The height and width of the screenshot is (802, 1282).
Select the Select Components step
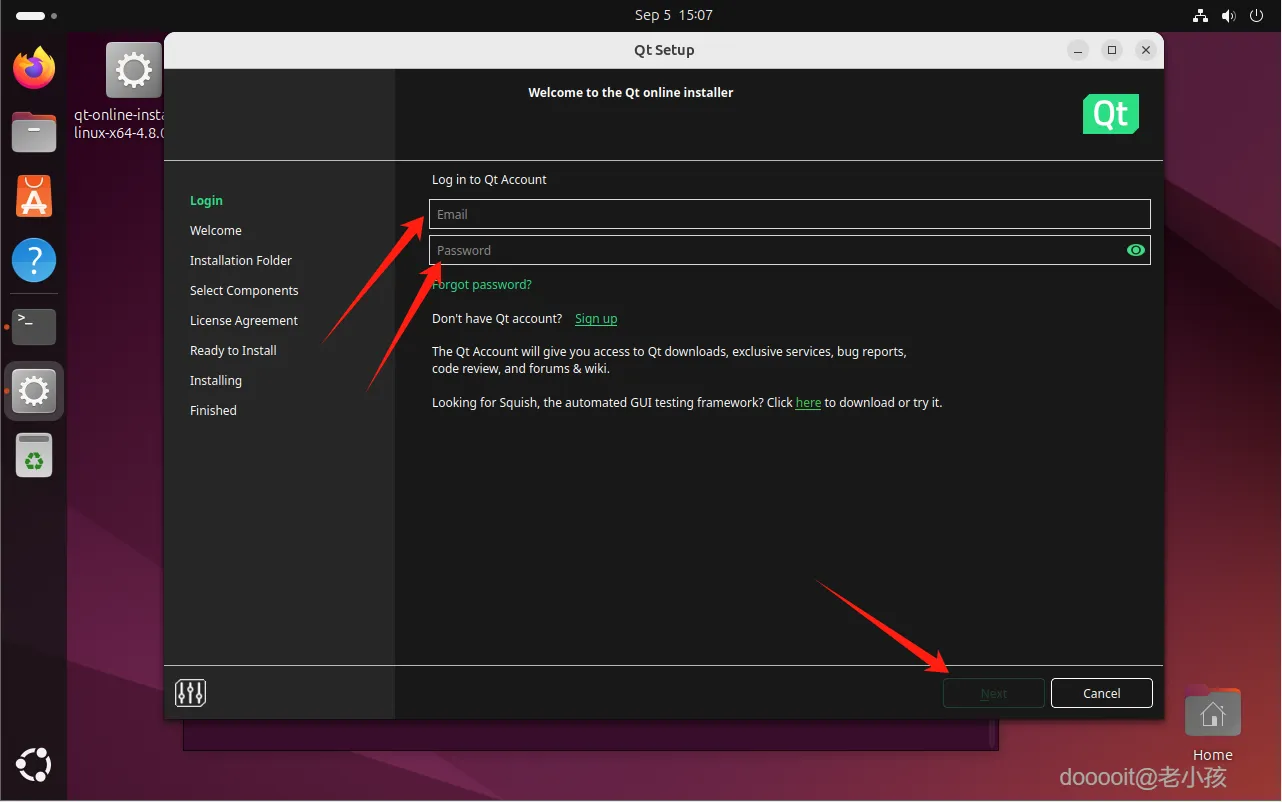click(x=244, y=291)
